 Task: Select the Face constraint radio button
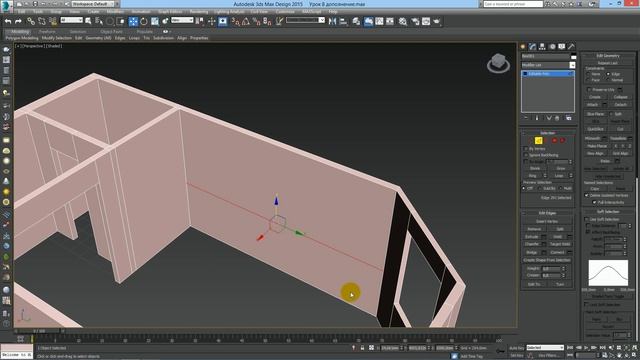click(x=588, y=80)
